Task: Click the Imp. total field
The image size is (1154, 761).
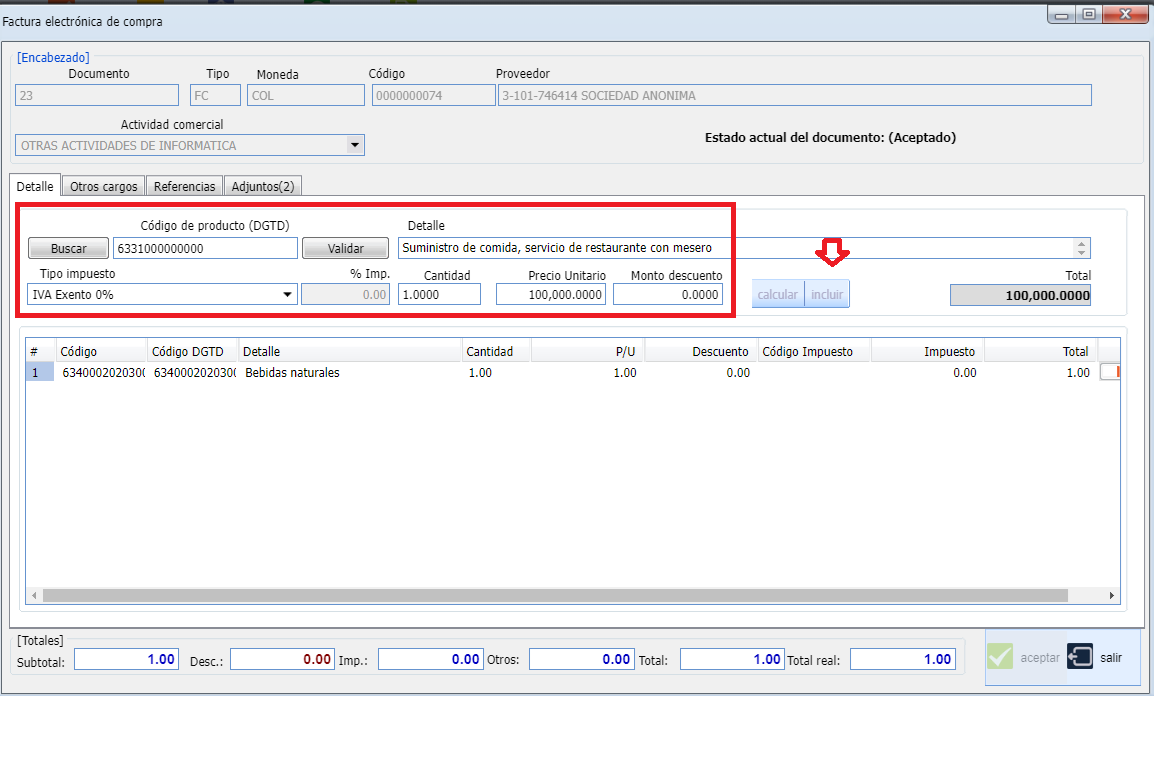Action: pyautogui.click(x=431, y=659)
